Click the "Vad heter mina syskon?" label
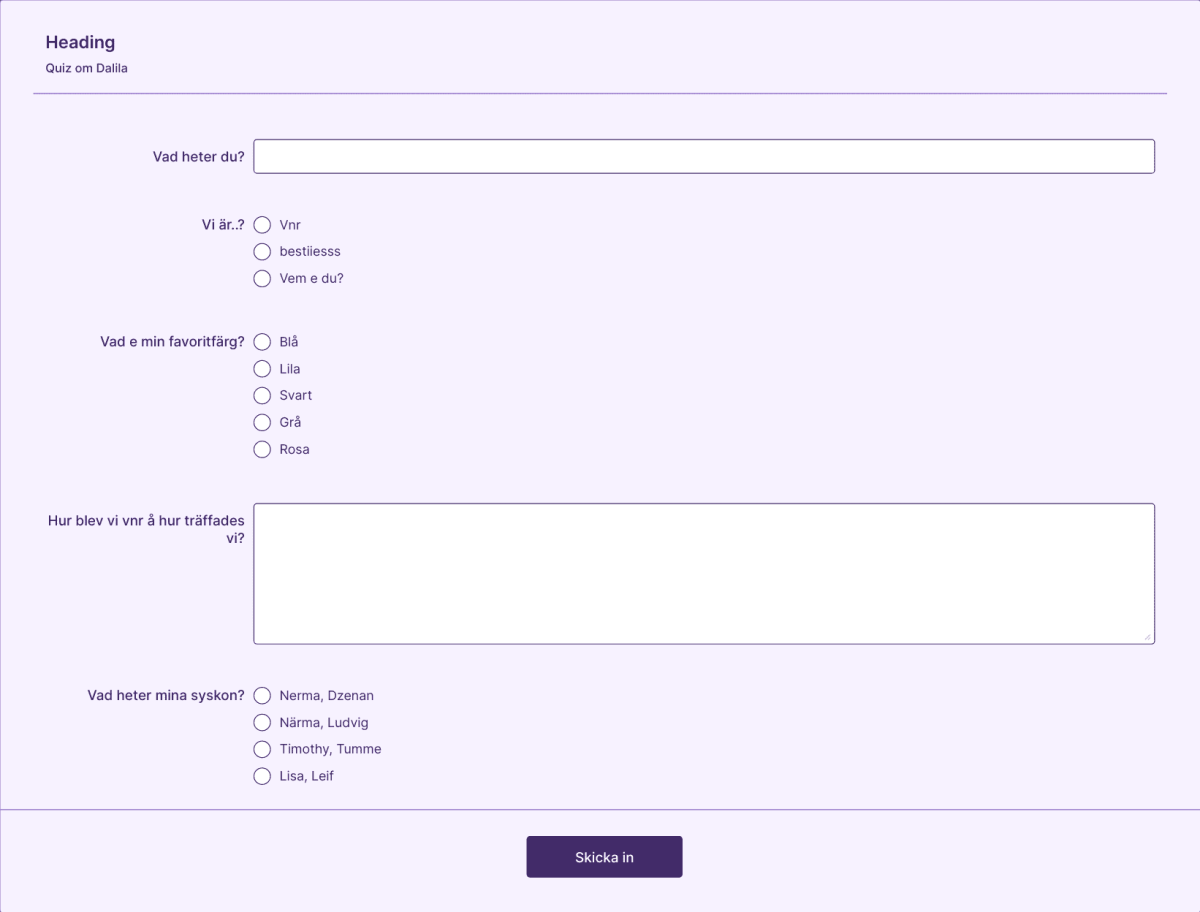The image size is (1200, 912). click(x=164, y=694)
